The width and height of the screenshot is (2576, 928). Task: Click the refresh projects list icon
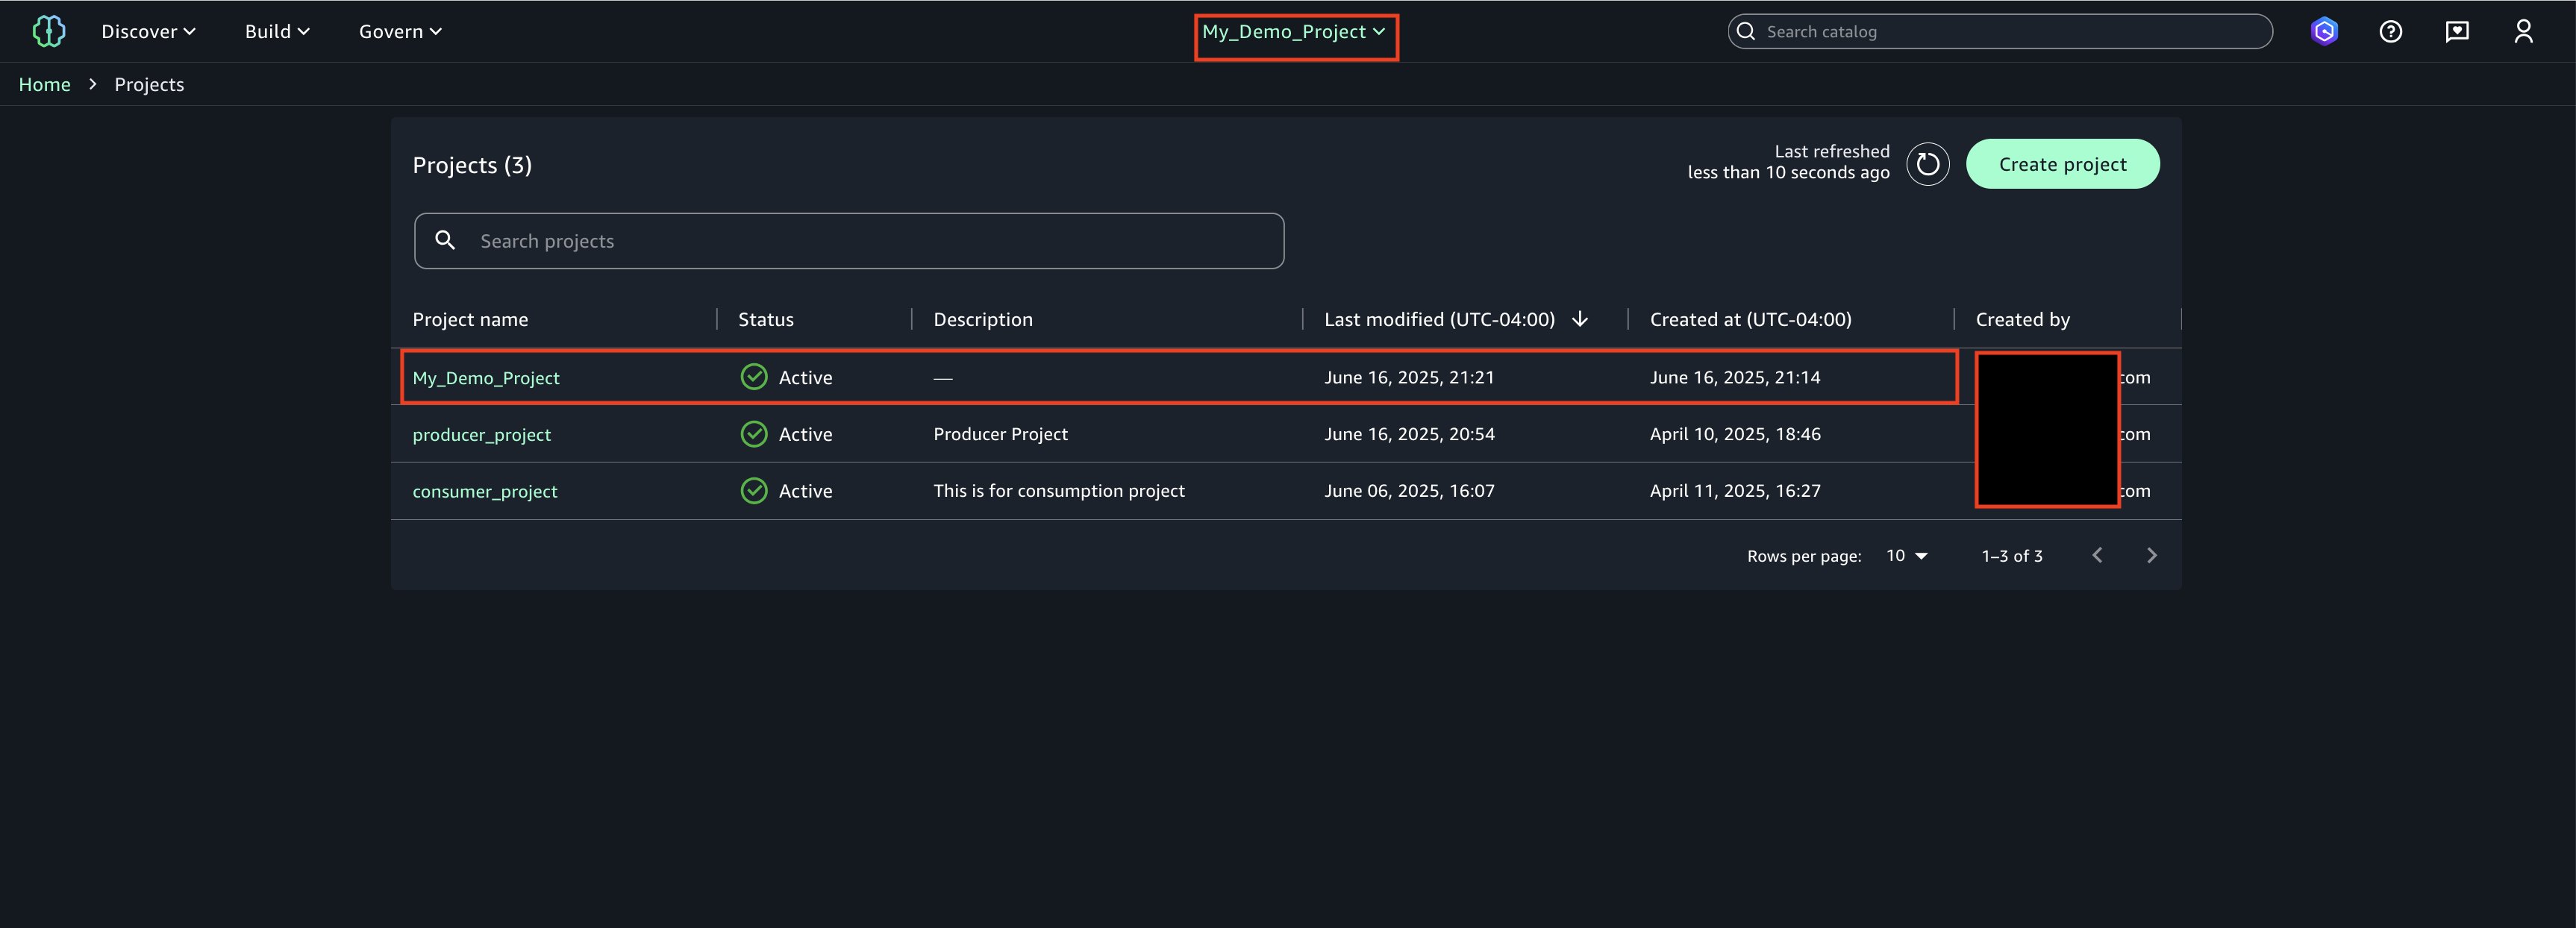(1927, 164)
